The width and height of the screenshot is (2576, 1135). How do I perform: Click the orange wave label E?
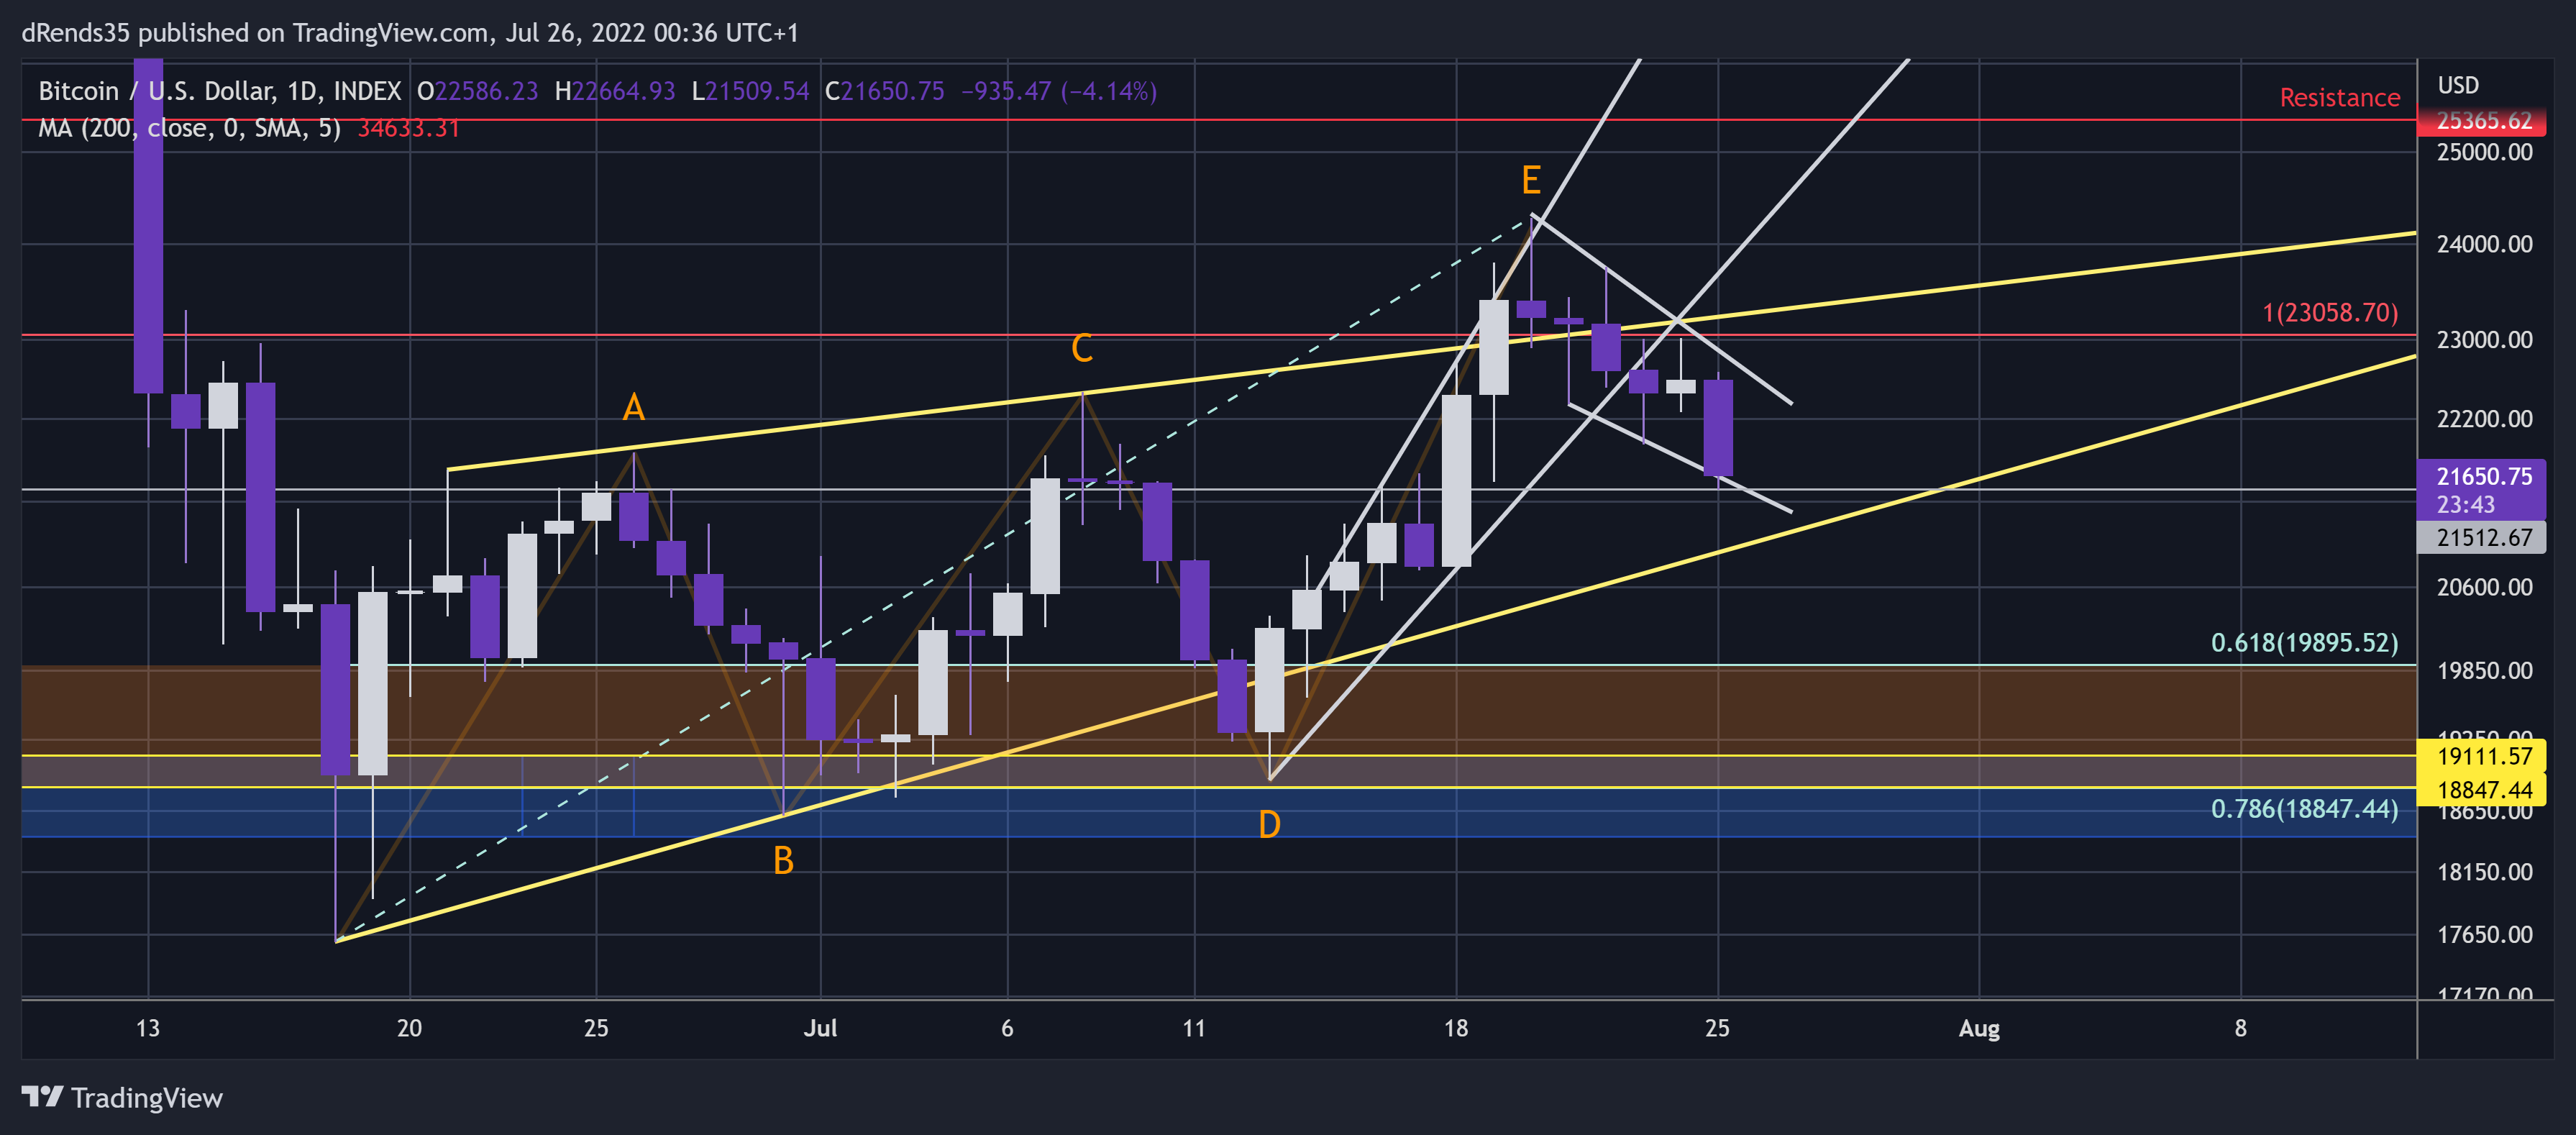point(1530,180)
